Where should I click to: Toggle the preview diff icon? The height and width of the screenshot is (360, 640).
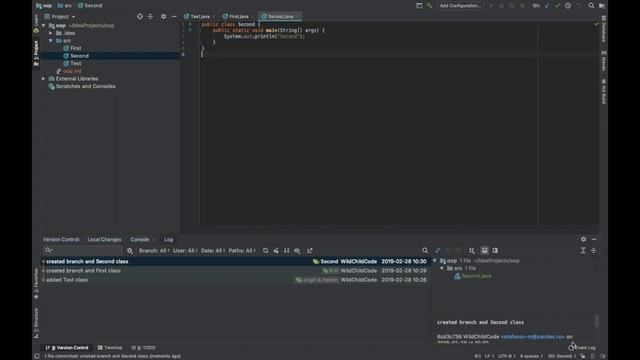495,251
